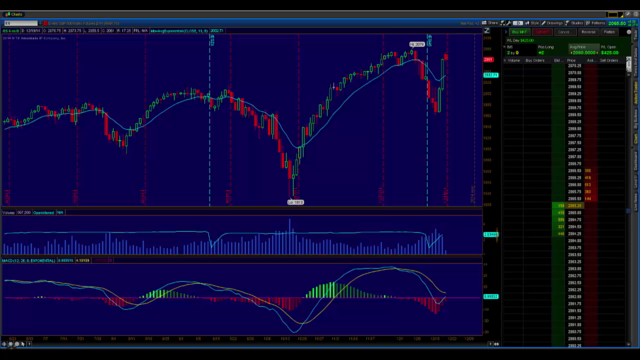
Task: Open the Charts tab
Action: 14,14
